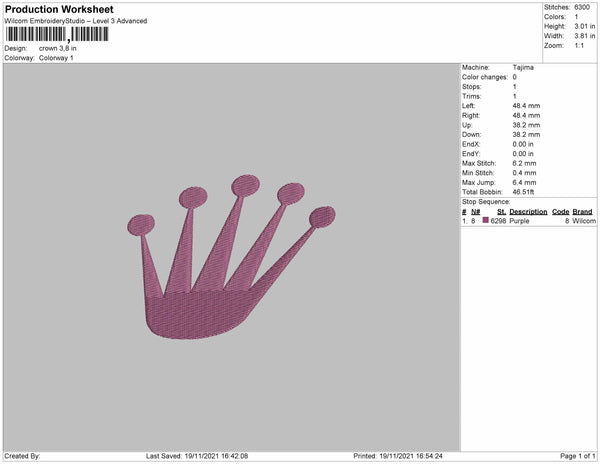This screenshot has height=464, width=600.
Task: Click the 'Created By:' footer label
Action: click(x=22, y=456)
